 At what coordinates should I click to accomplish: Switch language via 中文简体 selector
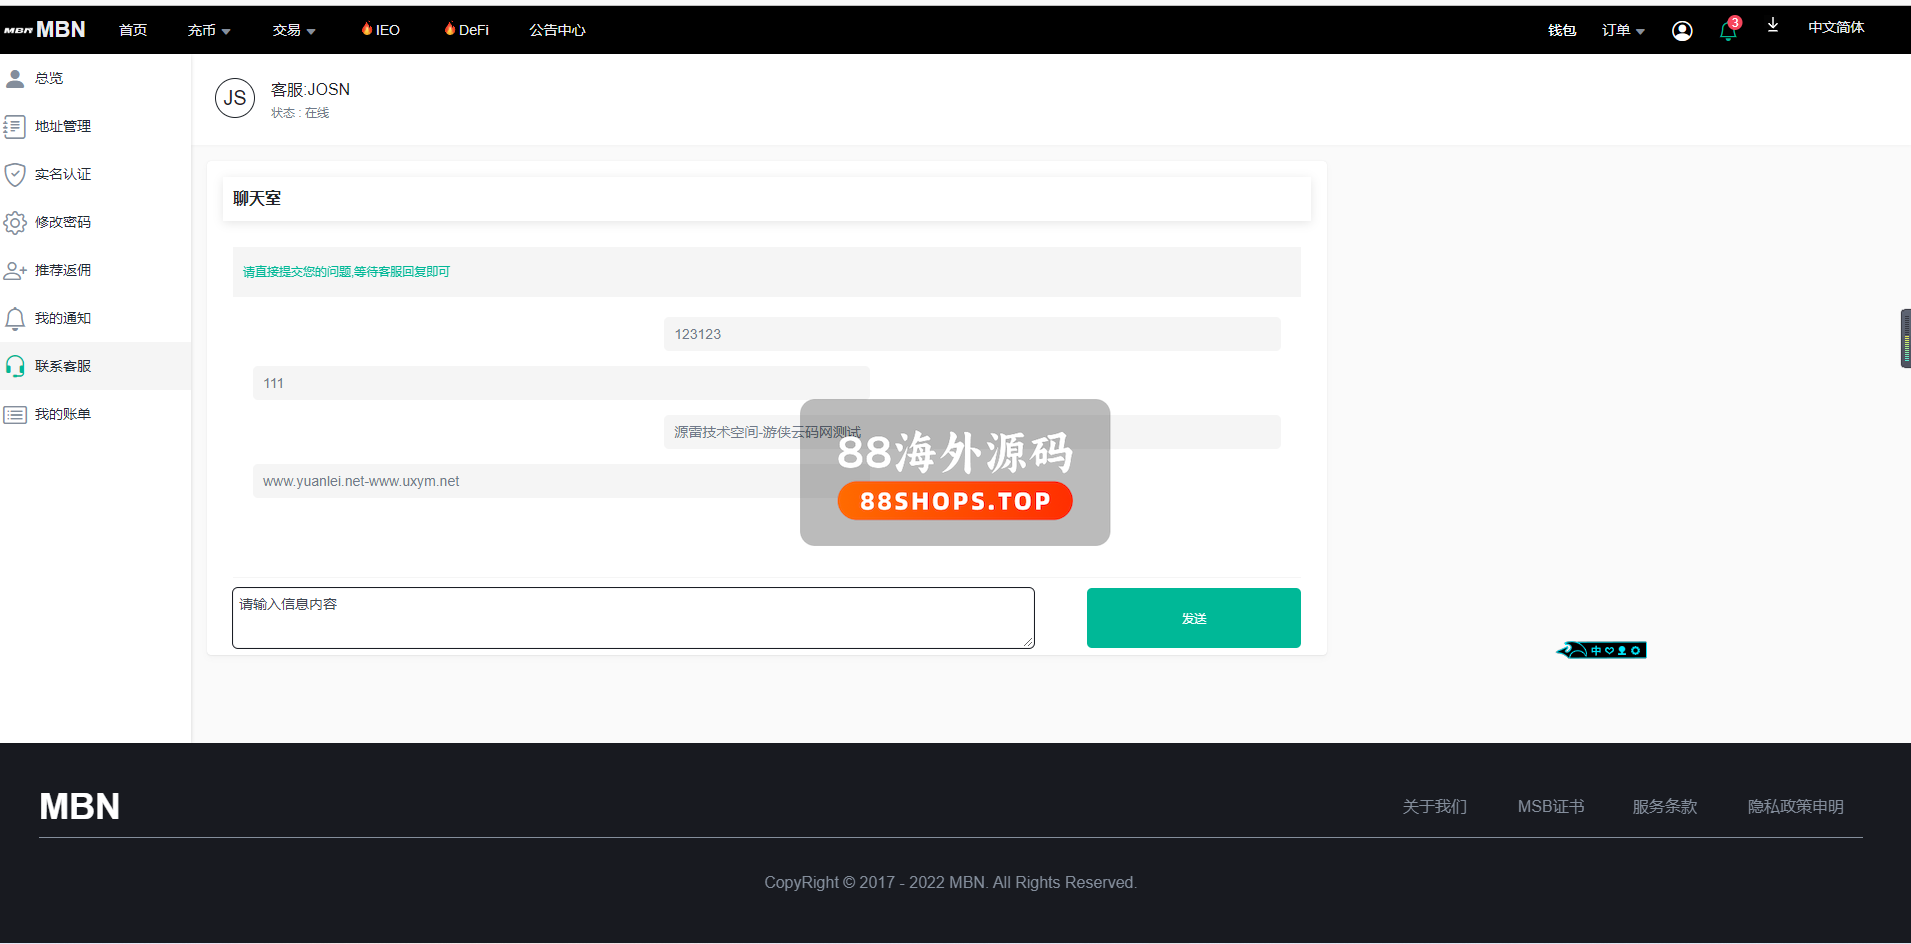point(1835,28)
